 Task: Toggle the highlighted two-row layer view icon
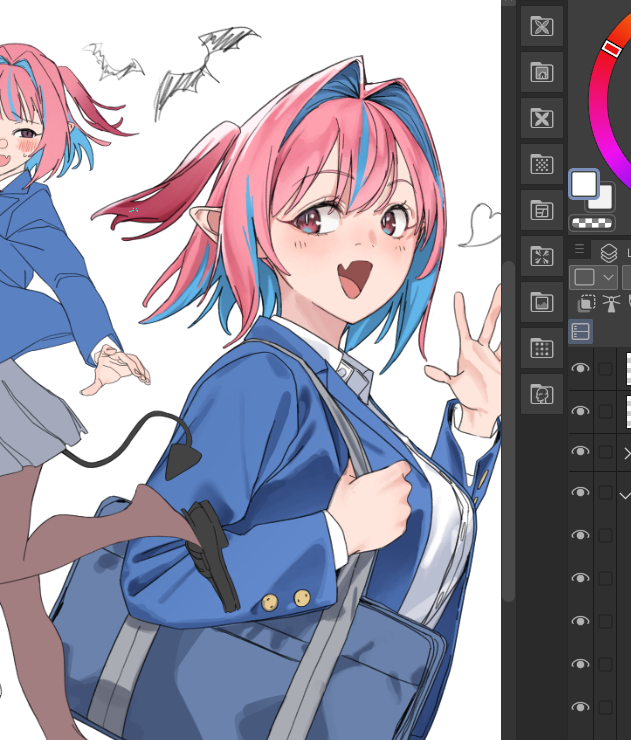(x=581, y=331)
